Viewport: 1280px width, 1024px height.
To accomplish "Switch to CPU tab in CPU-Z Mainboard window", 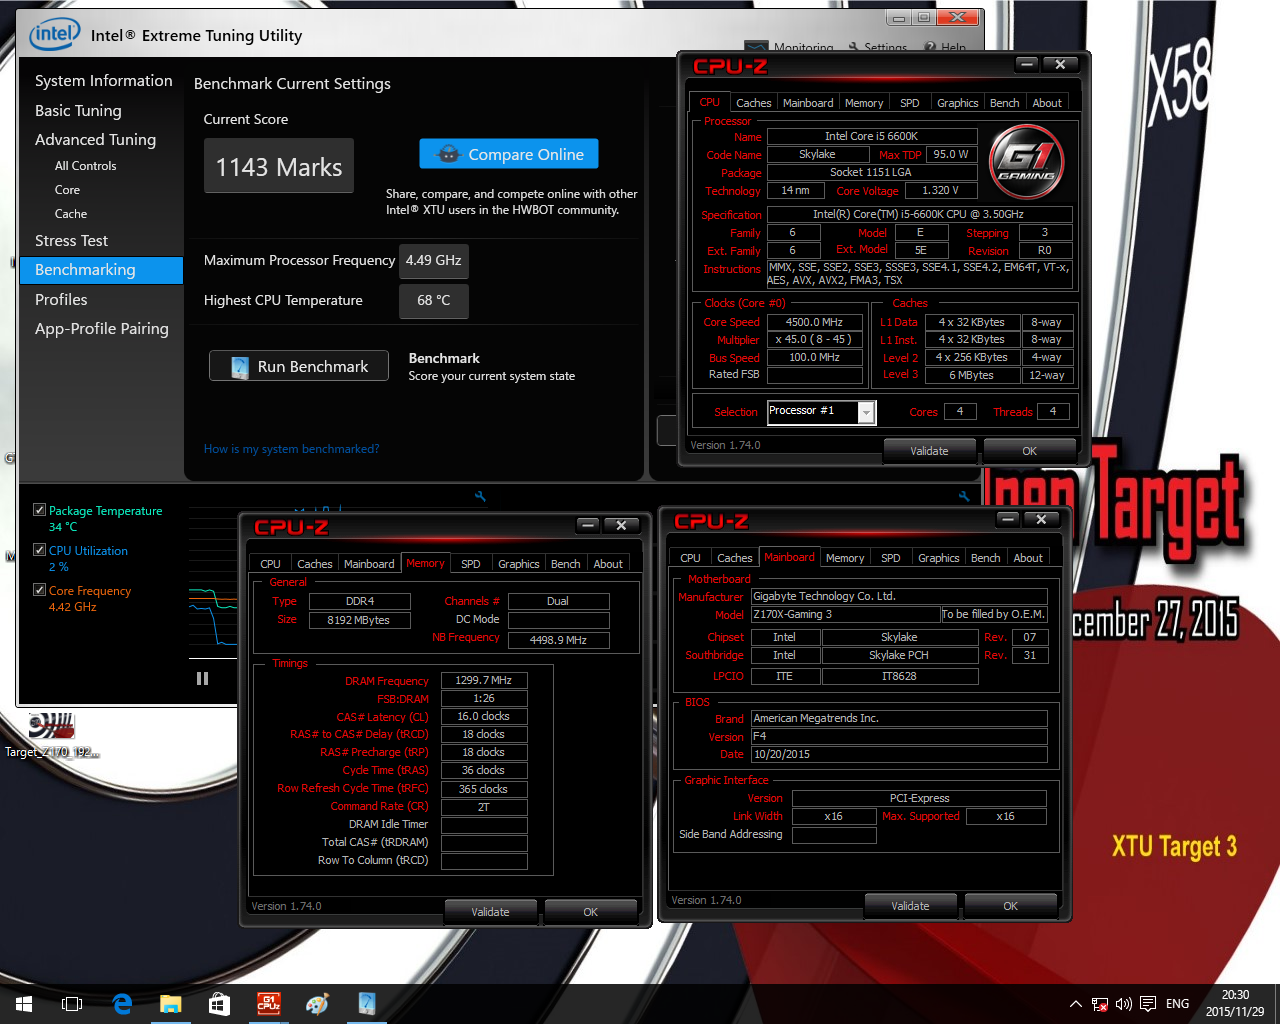I will tap(690, 558).
